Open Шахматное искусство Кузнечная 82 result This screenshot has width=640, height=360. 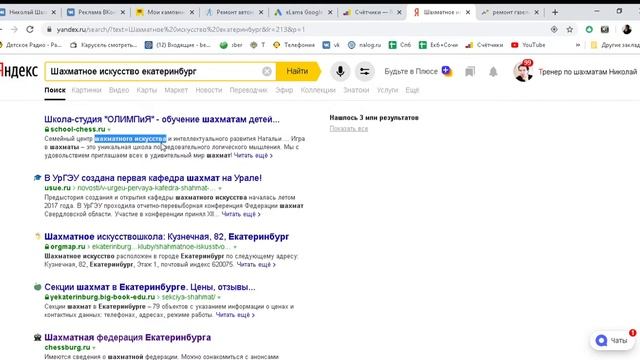point(167,237)
